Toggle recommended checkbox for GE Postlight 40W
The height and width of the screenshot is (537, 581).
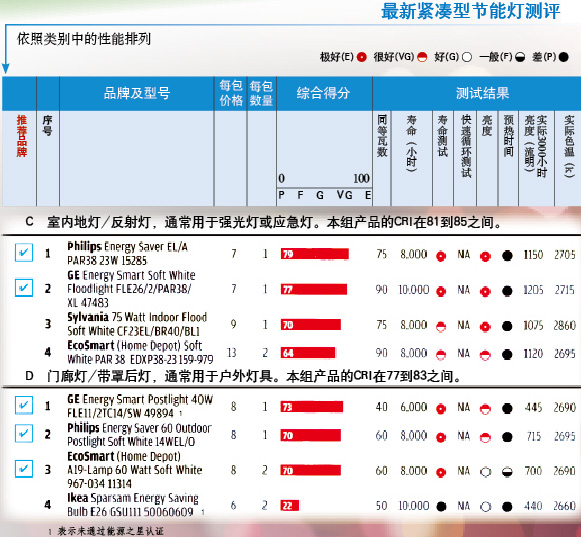[24, 405]
